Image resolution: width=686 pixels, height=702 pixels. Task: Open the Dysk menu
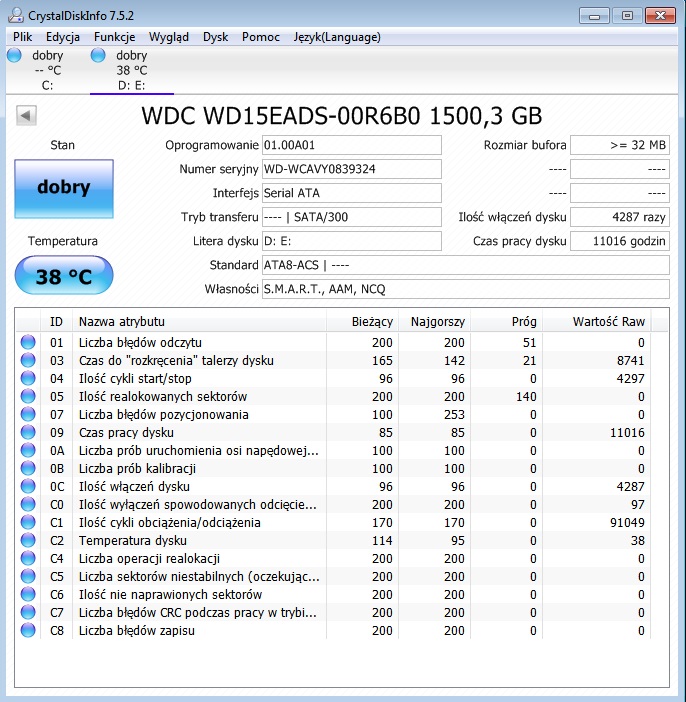[x=215, y=37]
